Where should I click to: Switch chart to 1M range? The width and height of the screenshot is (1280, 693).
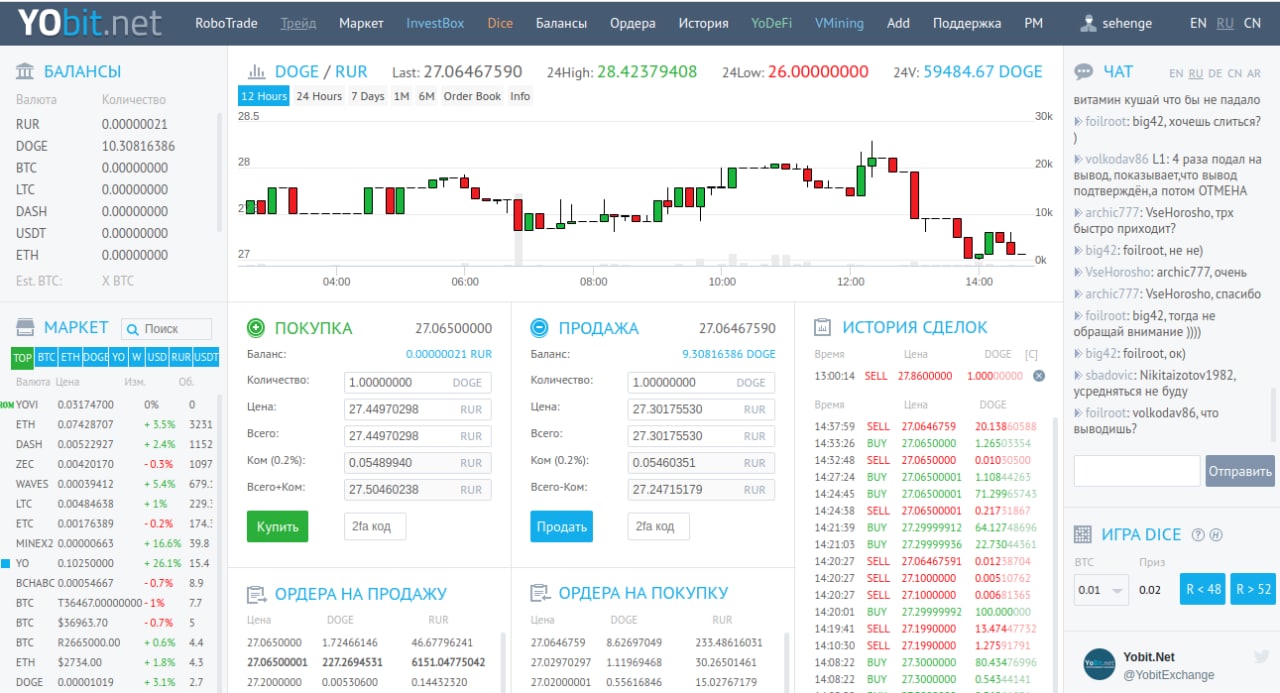[x=401, y=96]
